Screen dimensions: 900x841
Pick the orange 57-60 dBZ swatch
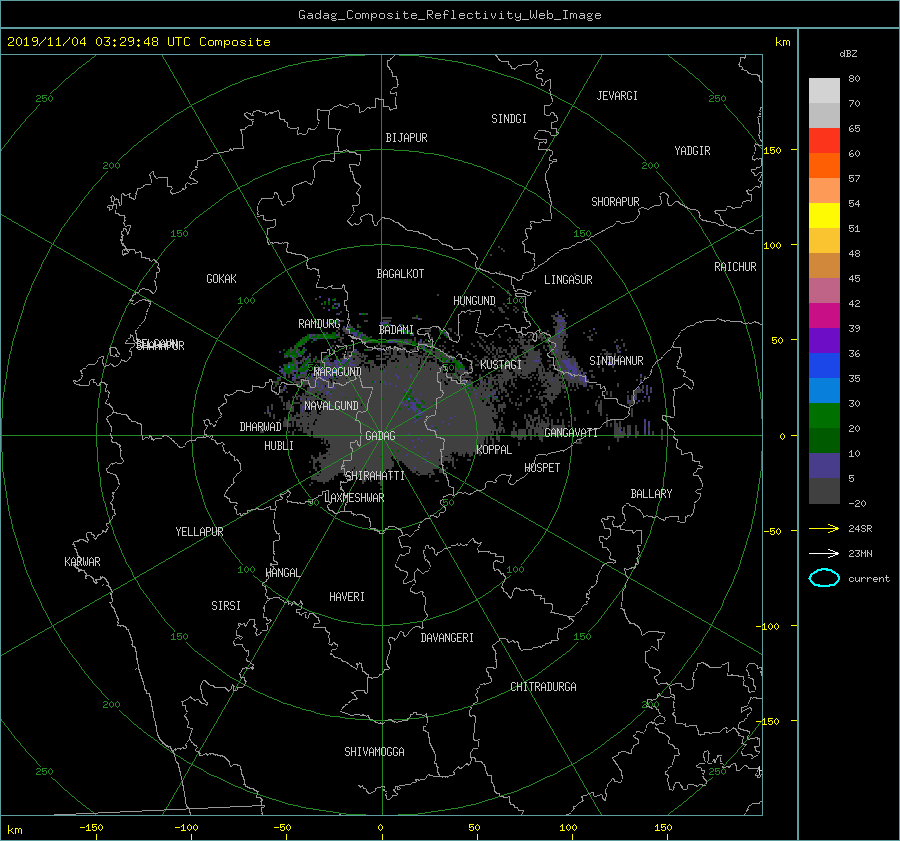click(824, 166)
